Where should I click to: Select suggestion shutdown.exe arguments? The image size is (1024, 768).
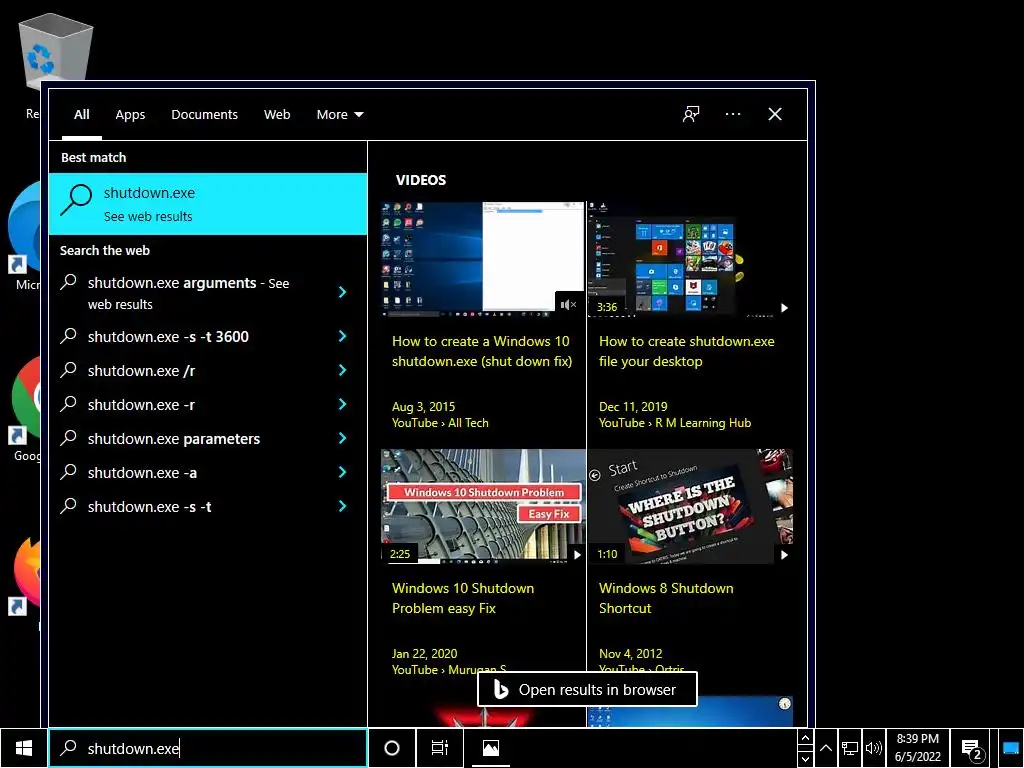[x=188, y=293]
